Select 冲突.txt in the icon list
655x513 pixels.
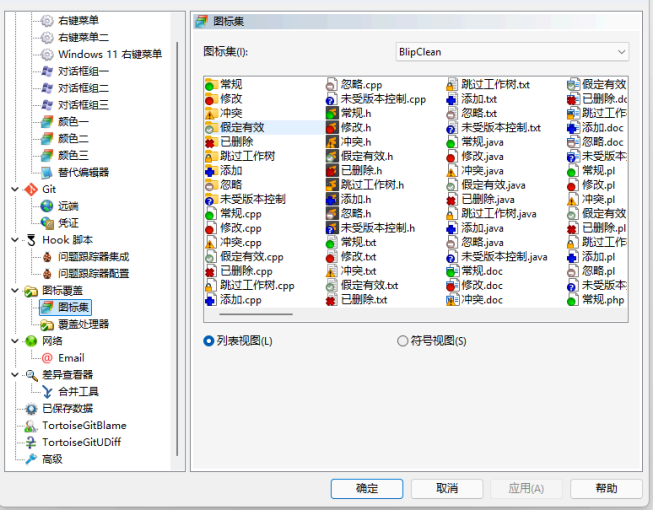(x=359, y=272)
